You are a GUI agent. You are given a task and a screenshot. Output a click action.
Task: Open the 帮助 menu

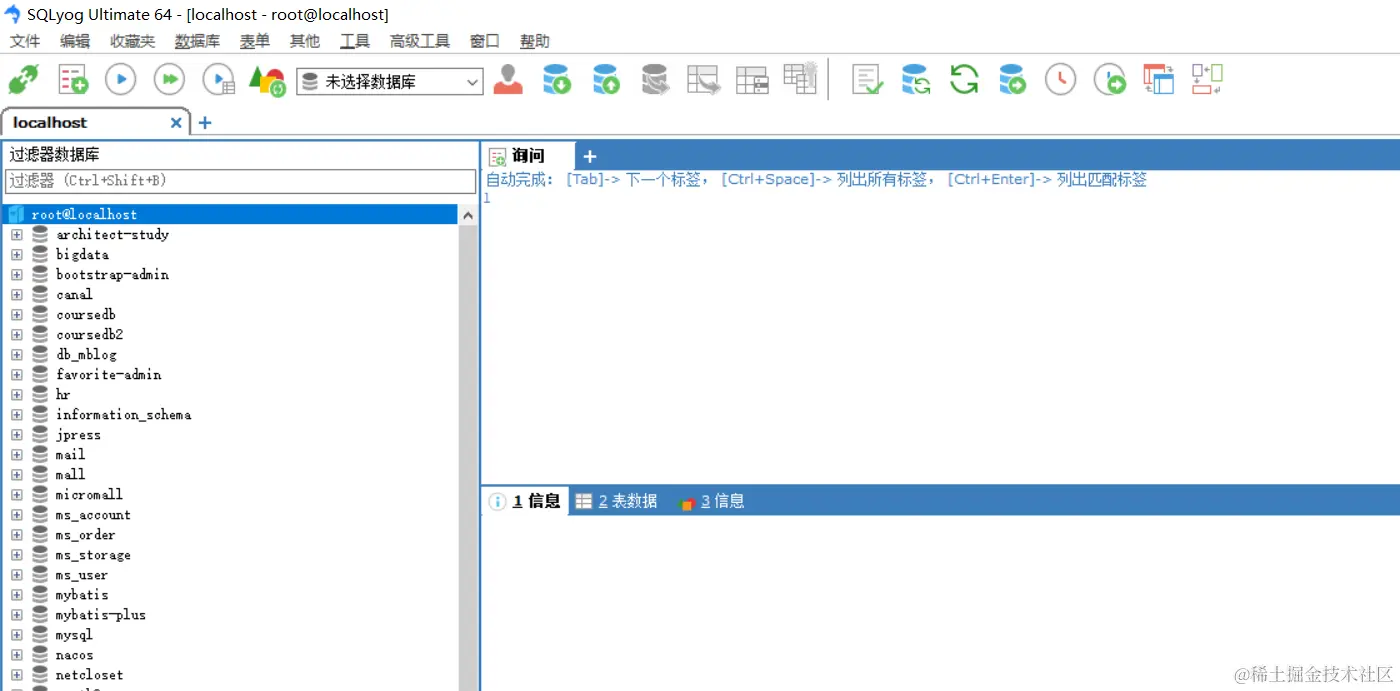[x=535, y=41]
